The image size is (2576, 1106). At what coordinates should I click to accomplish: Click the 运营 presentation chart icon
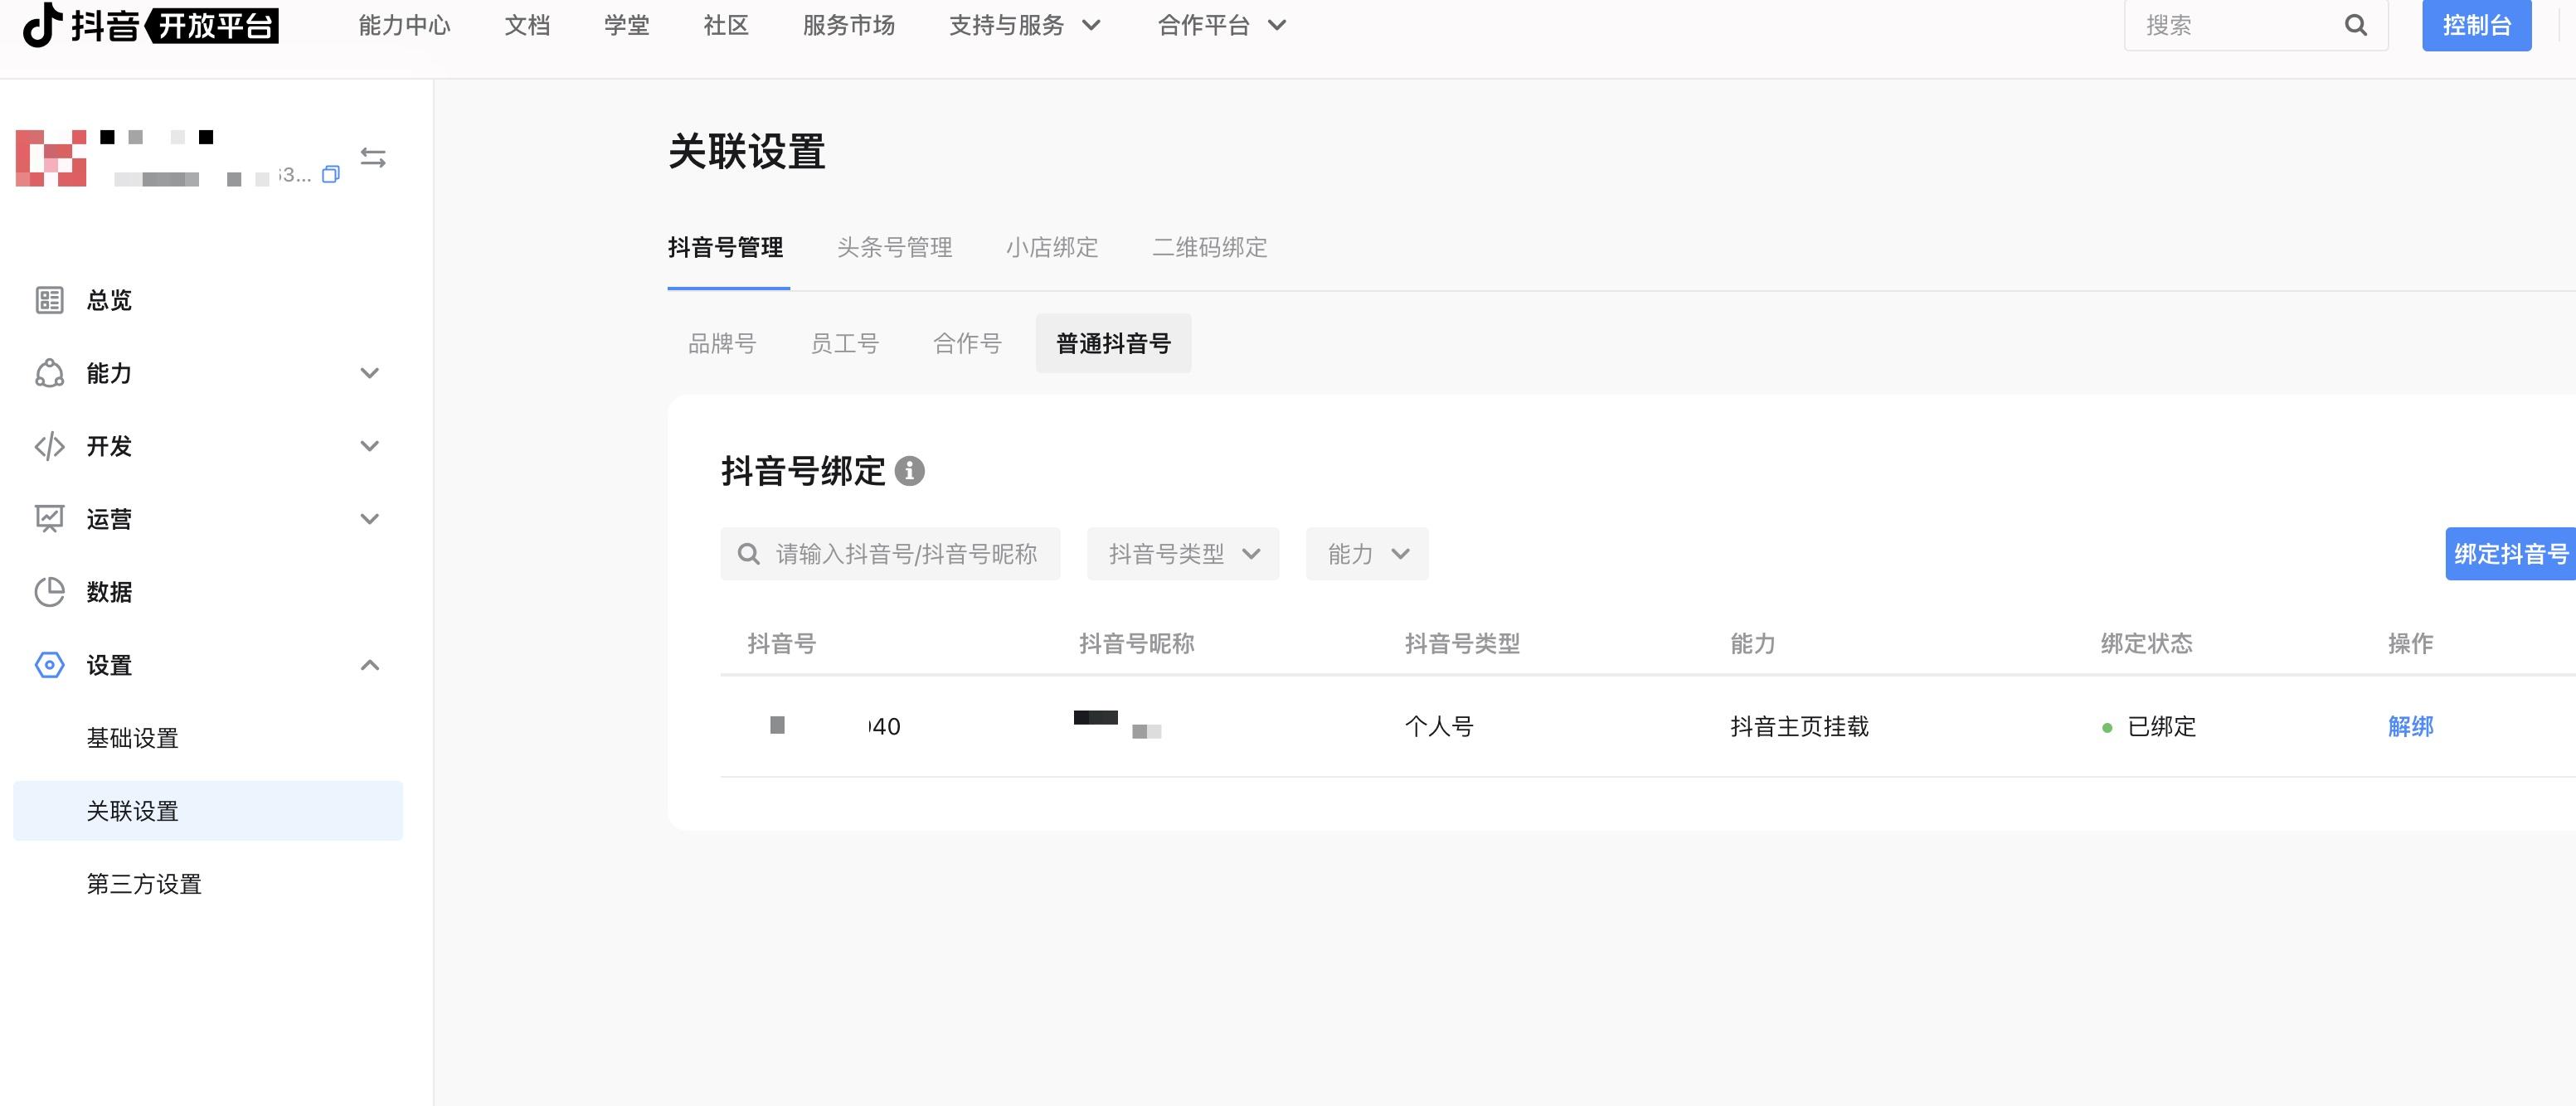click(49, 519)
